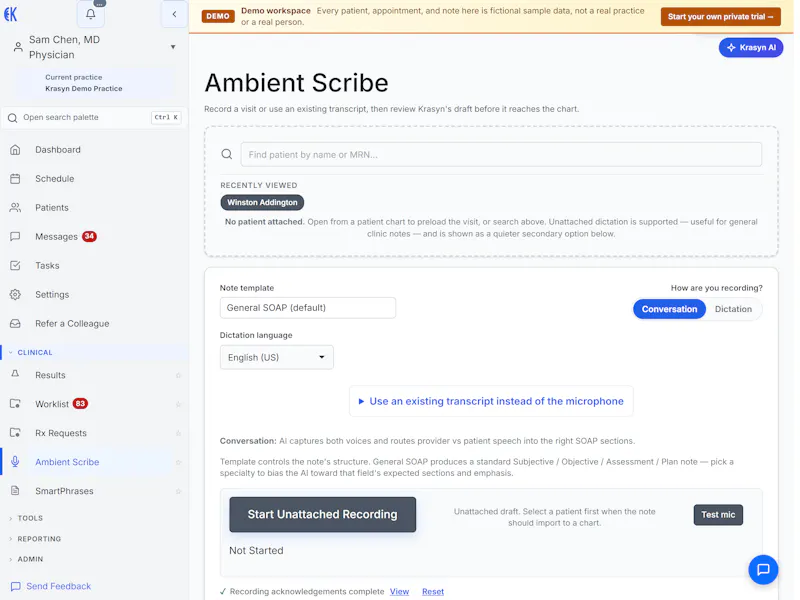Screen dimensions: 800x600
Task: Open the Settings page
Action: [x=52, y=295]
